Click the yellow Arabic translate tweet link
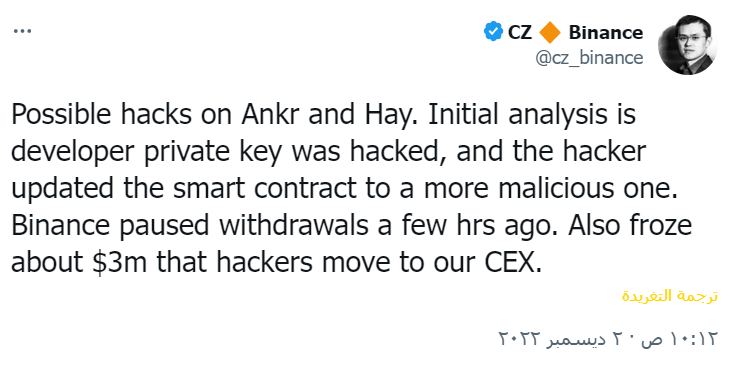 (x=670, y=296)
